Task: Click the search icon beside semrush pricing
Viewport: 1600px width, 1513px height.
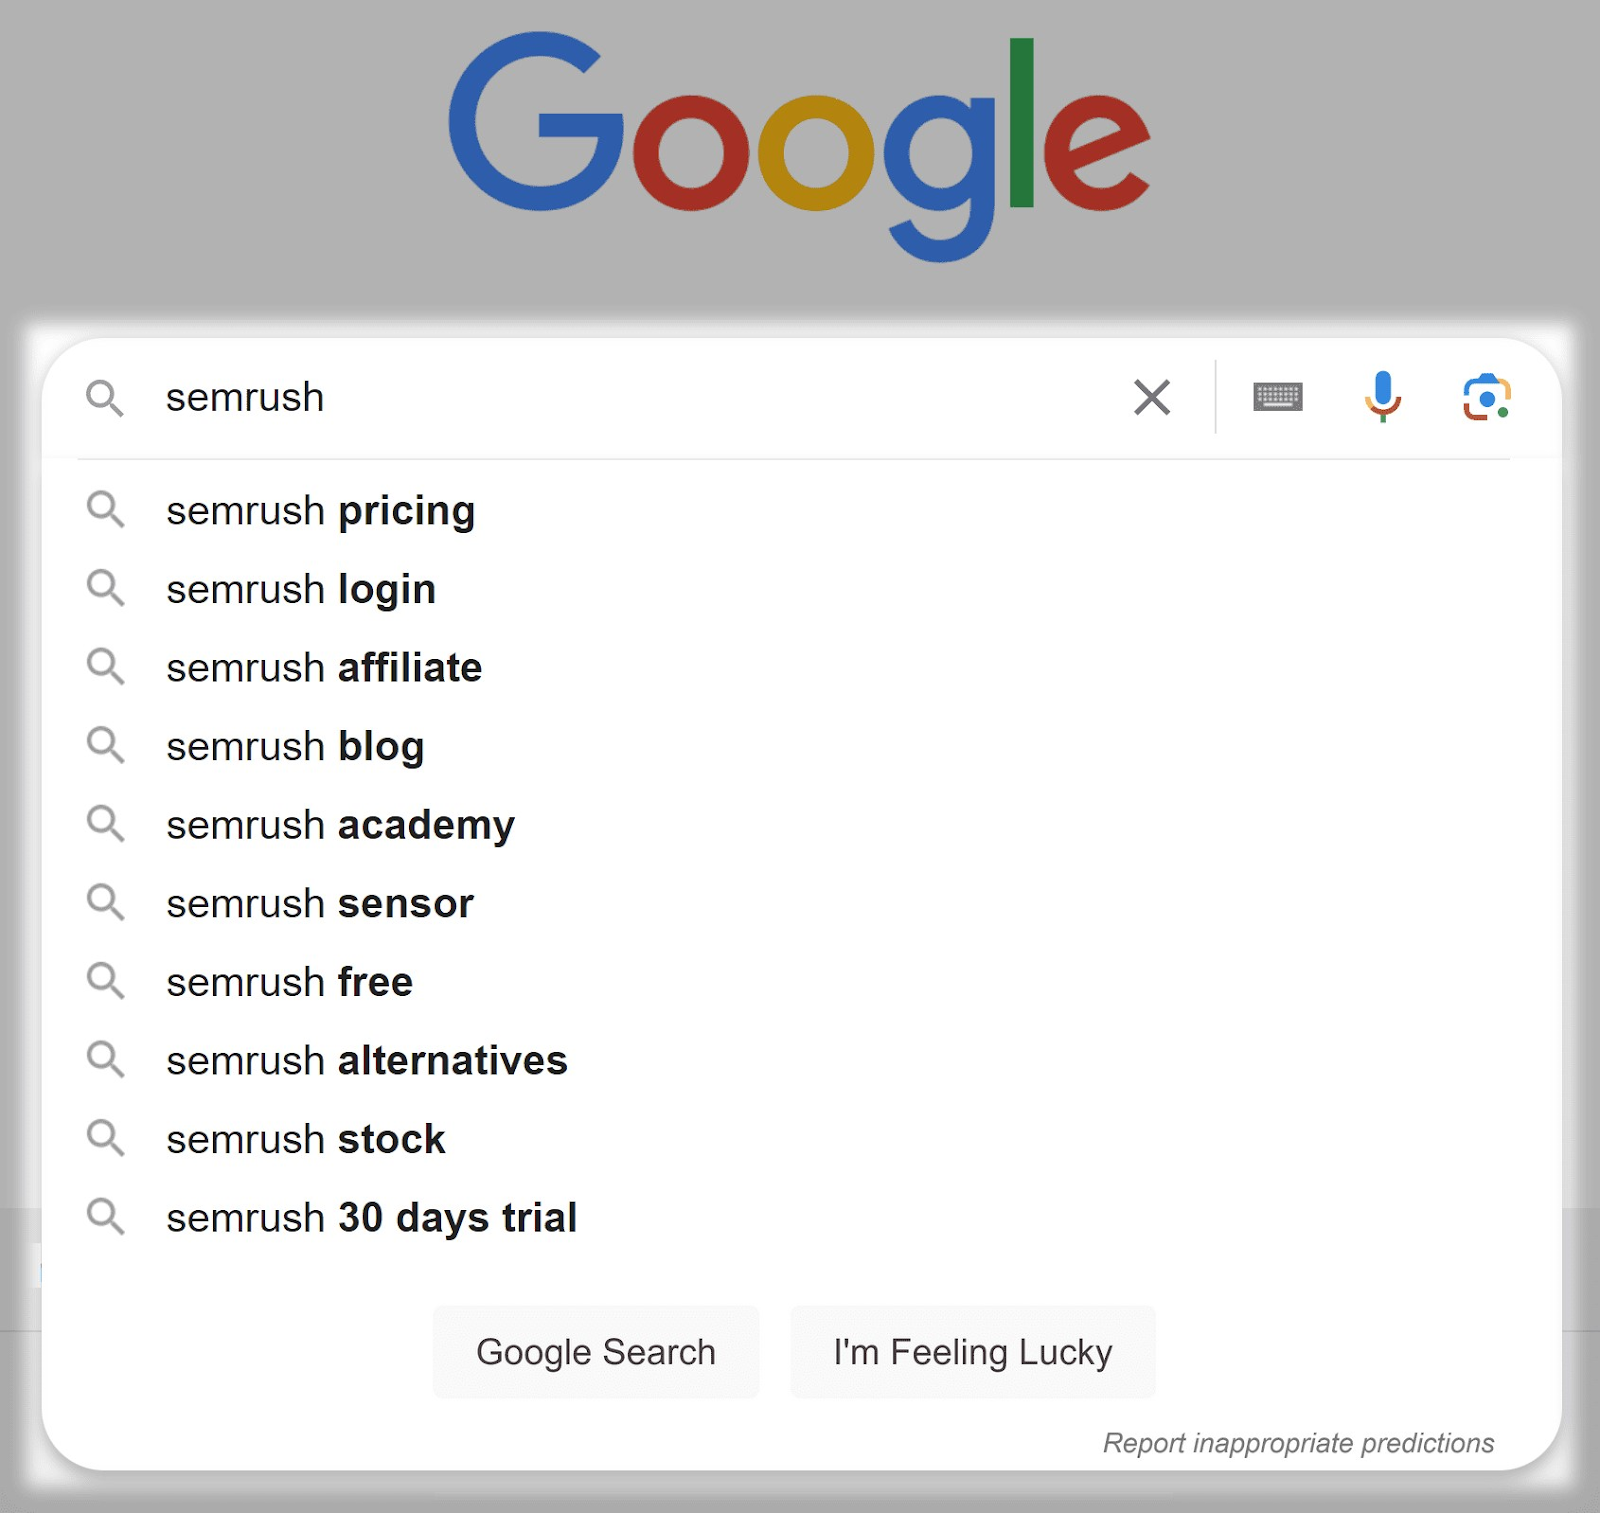Action: [106, 511]
